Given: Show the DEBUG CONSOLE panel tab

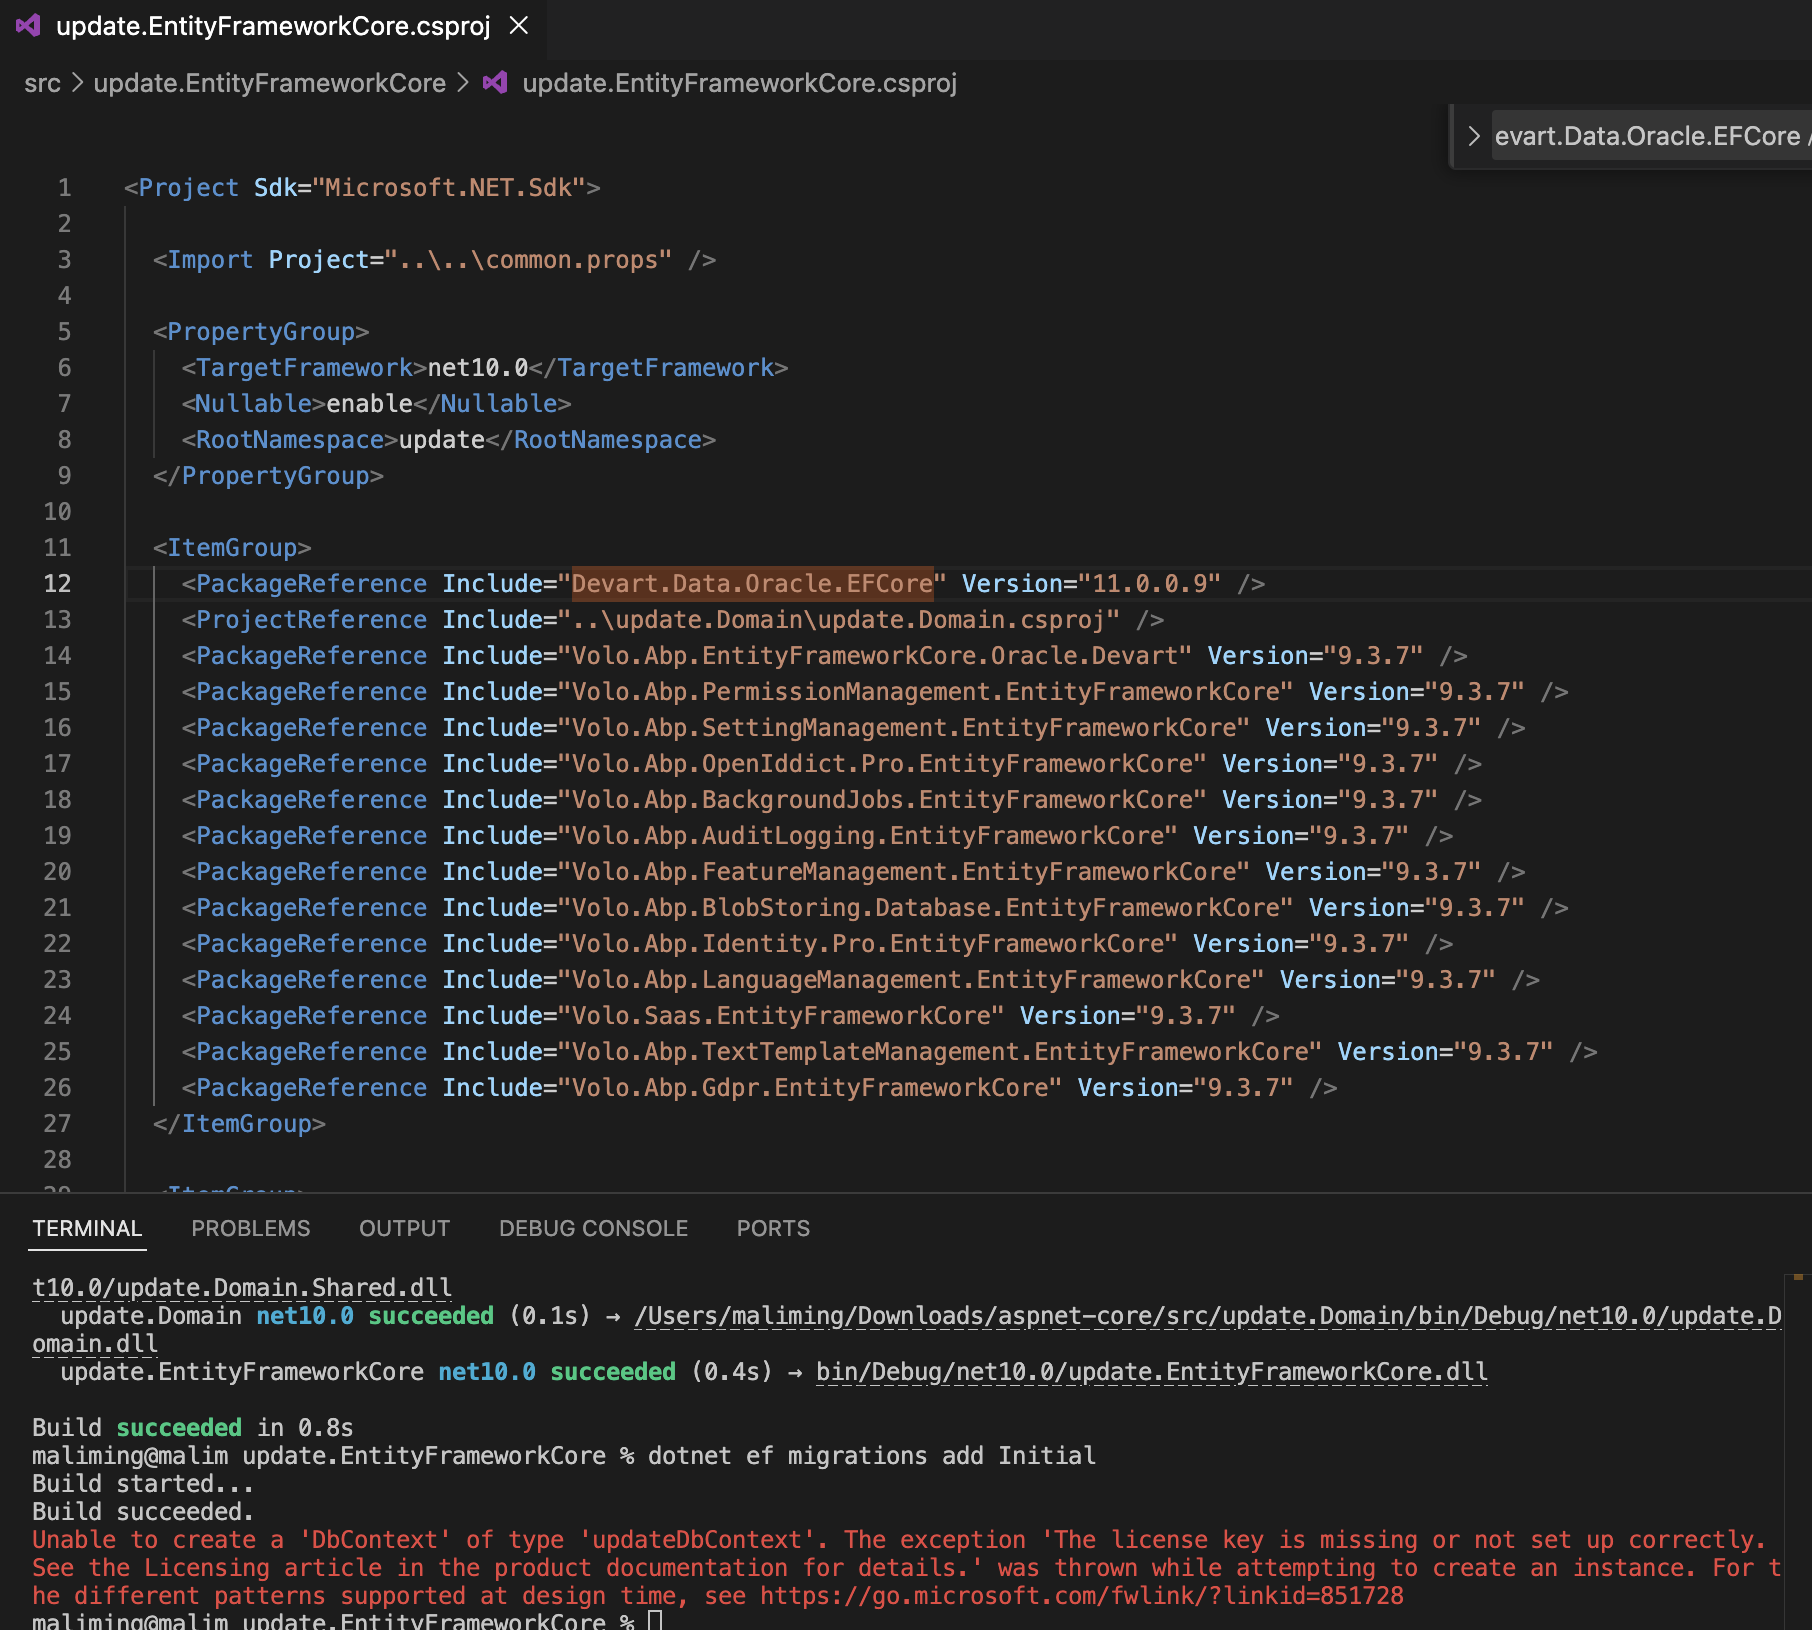Looking at the screenshot, I should pyautogui.click(x=593, y=1228).
